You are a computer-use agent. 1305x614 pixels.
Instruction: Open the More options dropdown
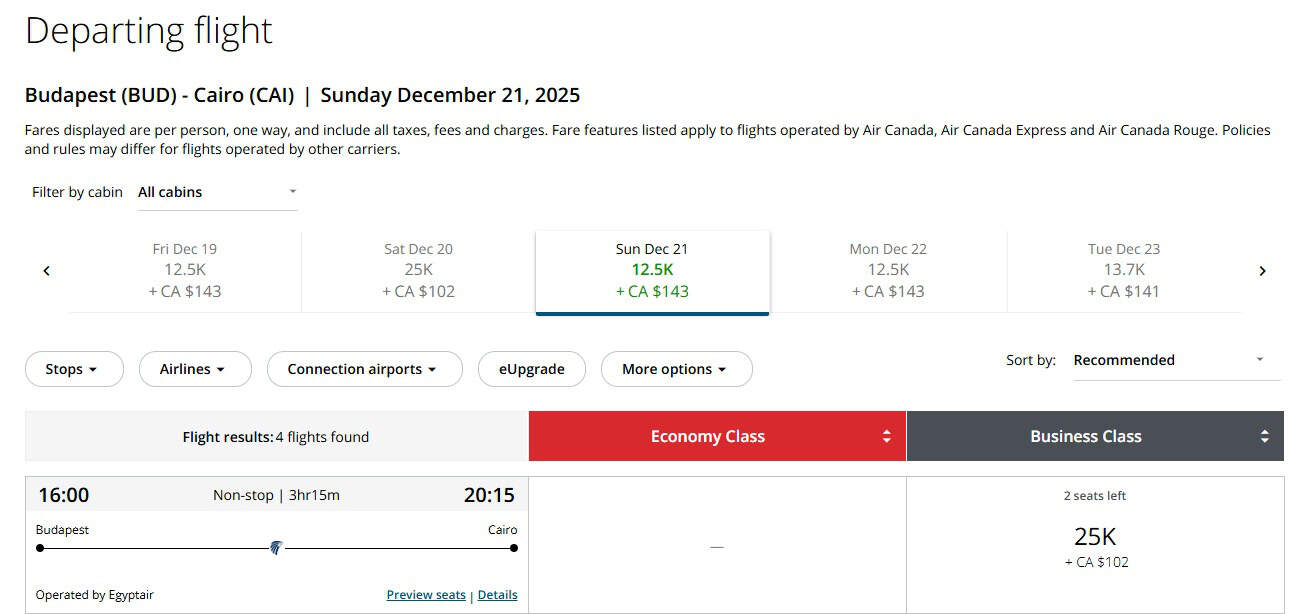click(x=676, y=369)
